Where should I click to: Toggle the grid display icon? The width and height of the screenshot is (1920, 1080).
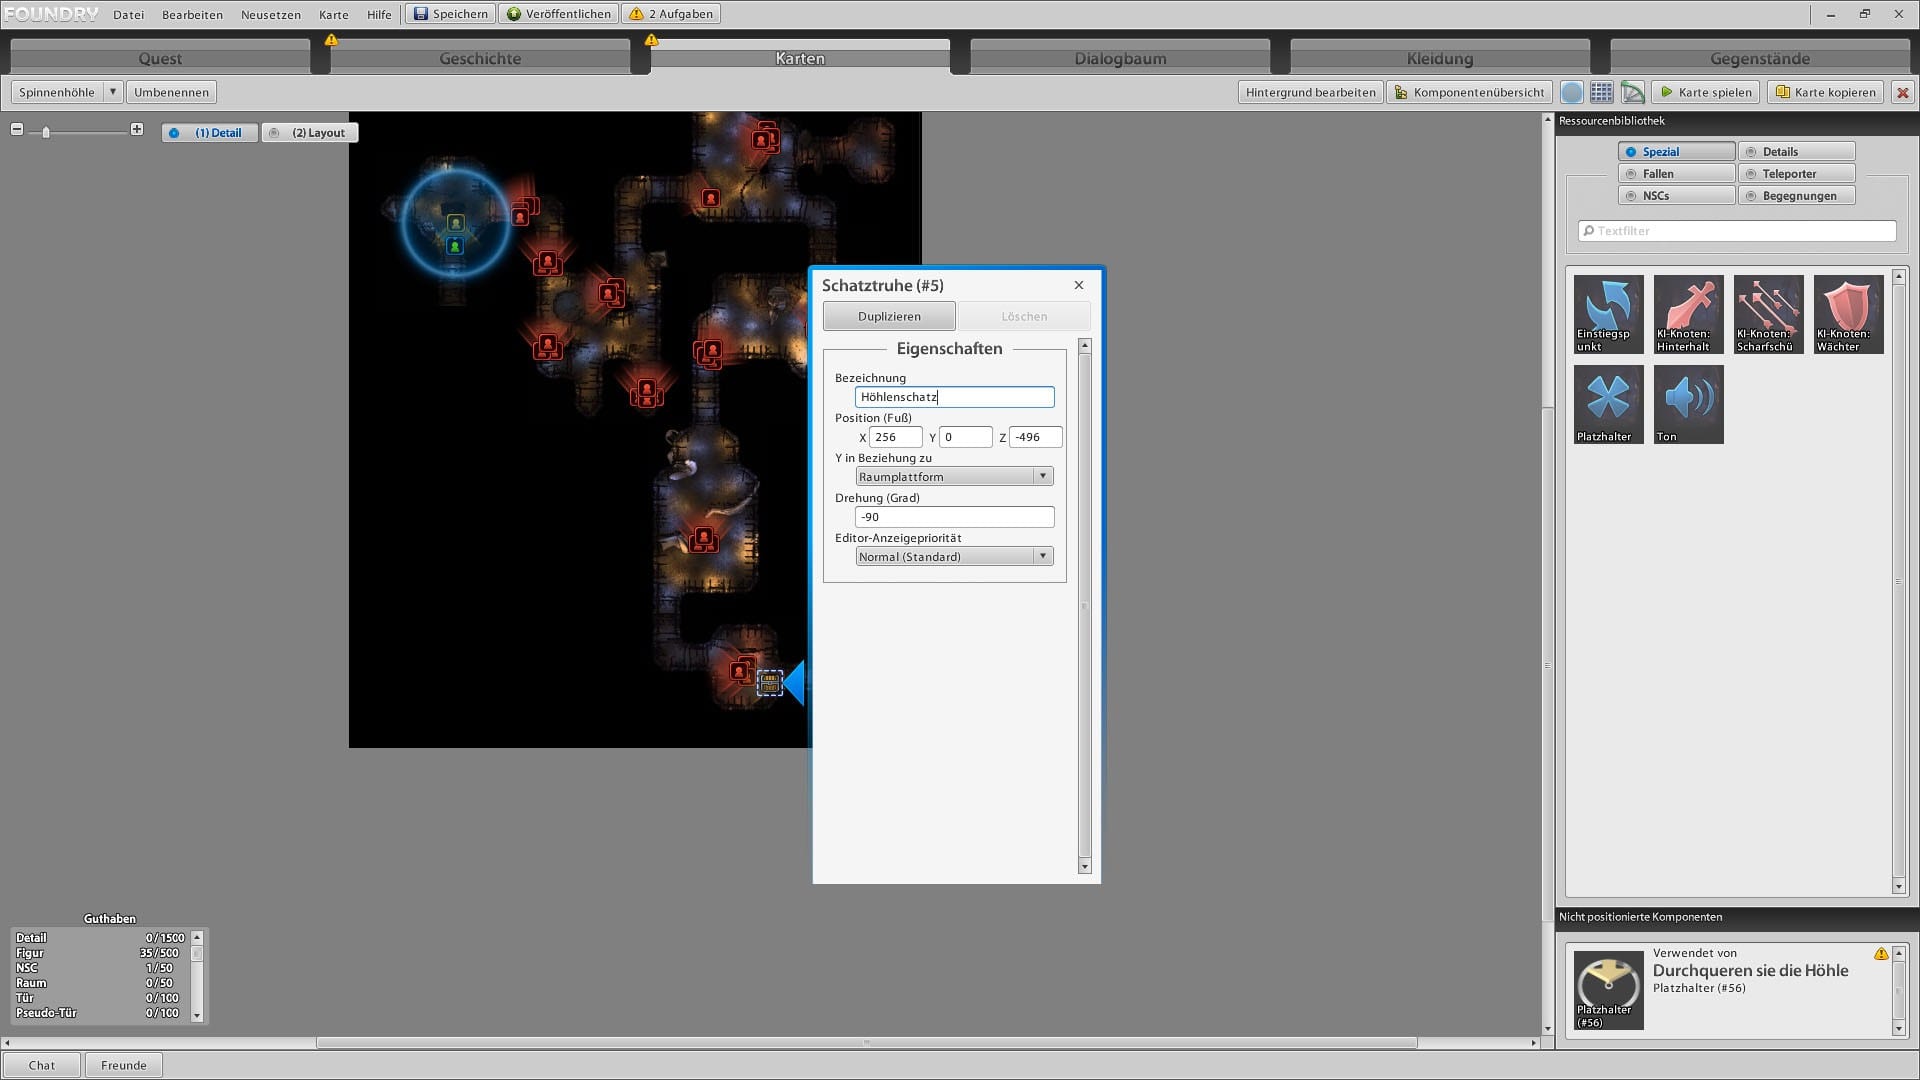pyautogui.click(x=1601, y=92)
